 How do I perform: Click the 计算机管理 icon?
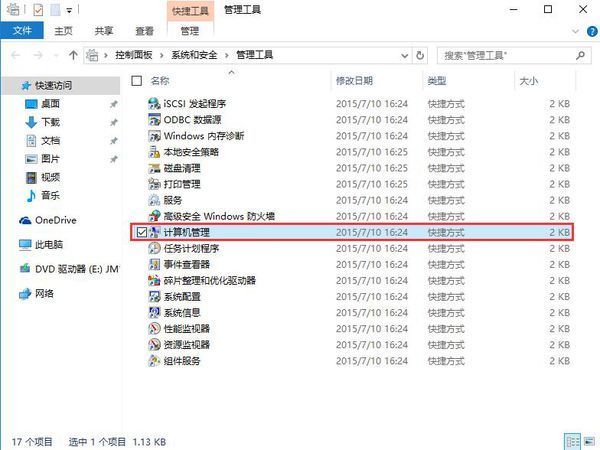[x=154, y=232]
